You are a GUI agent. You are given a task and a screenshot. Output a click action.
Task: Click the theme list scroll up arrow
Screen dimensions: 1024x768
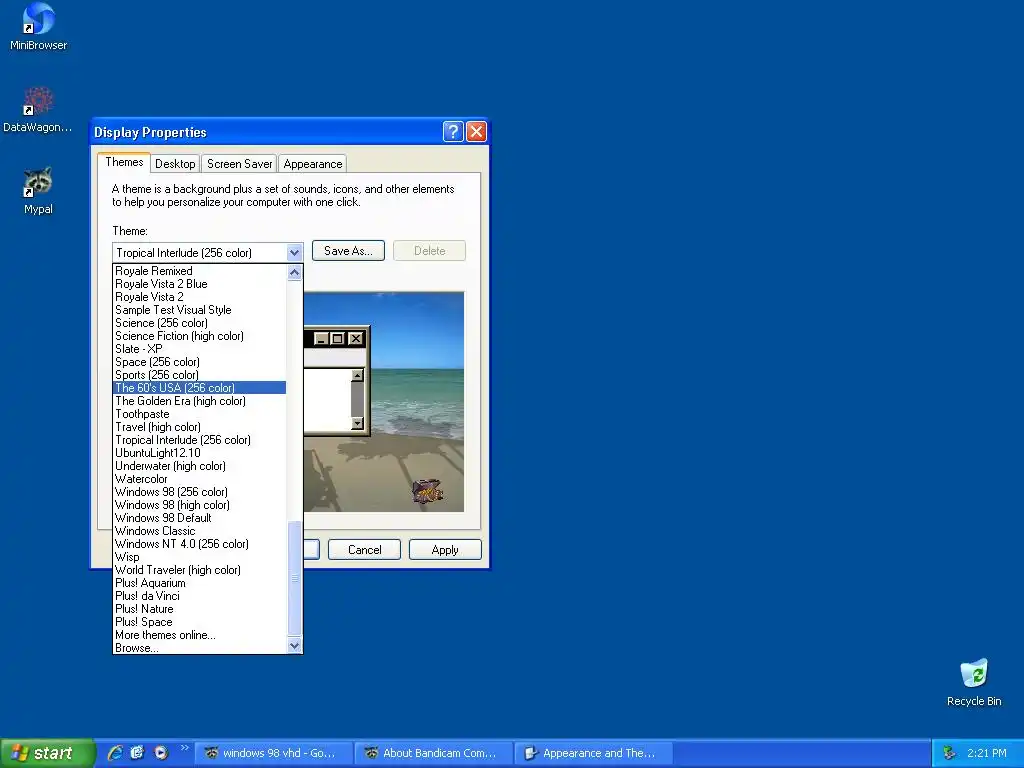(x=295, y=272)
